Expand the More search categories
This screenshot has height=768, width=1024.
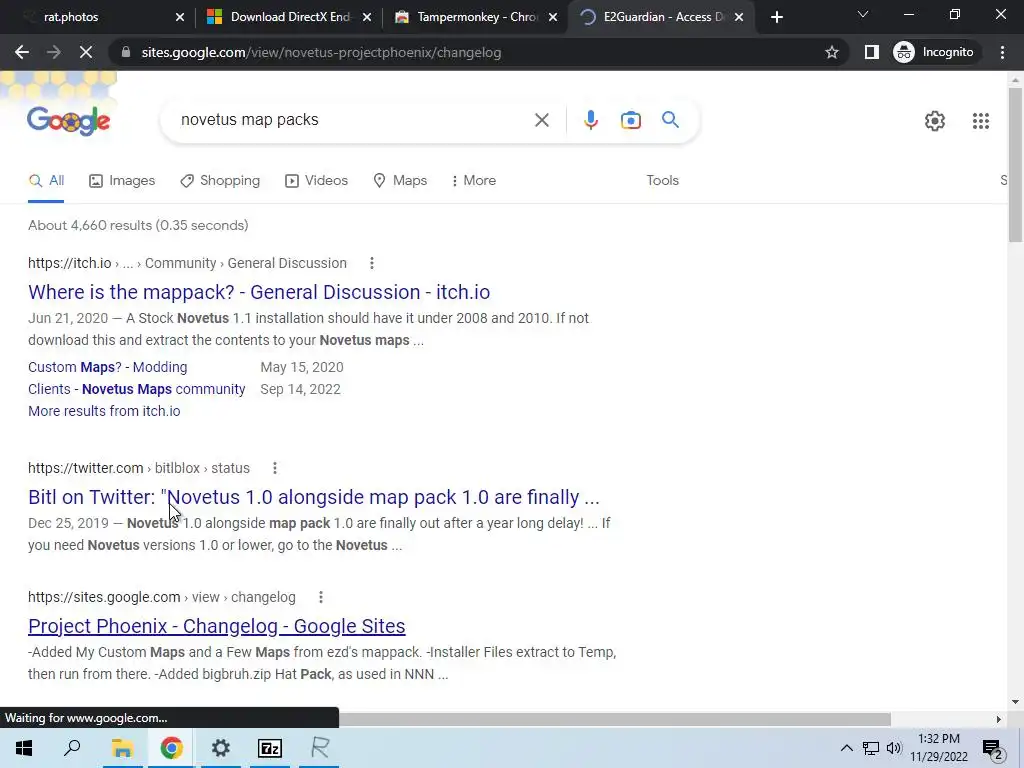[473, 181]
